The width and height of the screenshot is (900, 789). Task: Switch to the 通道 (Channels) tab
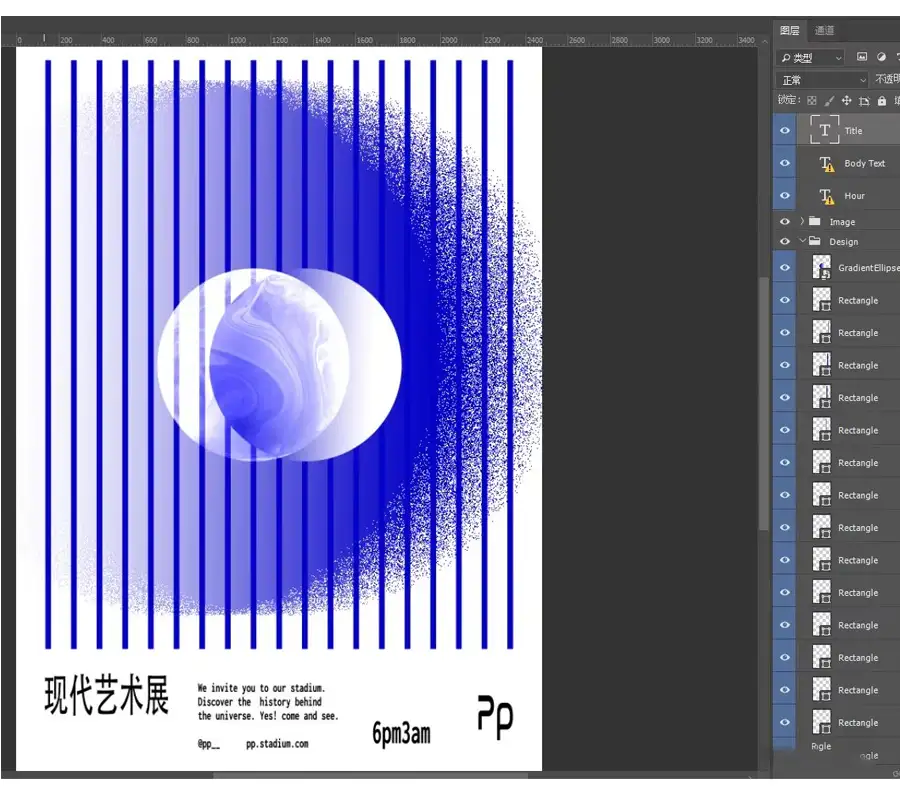click(825, 31)
